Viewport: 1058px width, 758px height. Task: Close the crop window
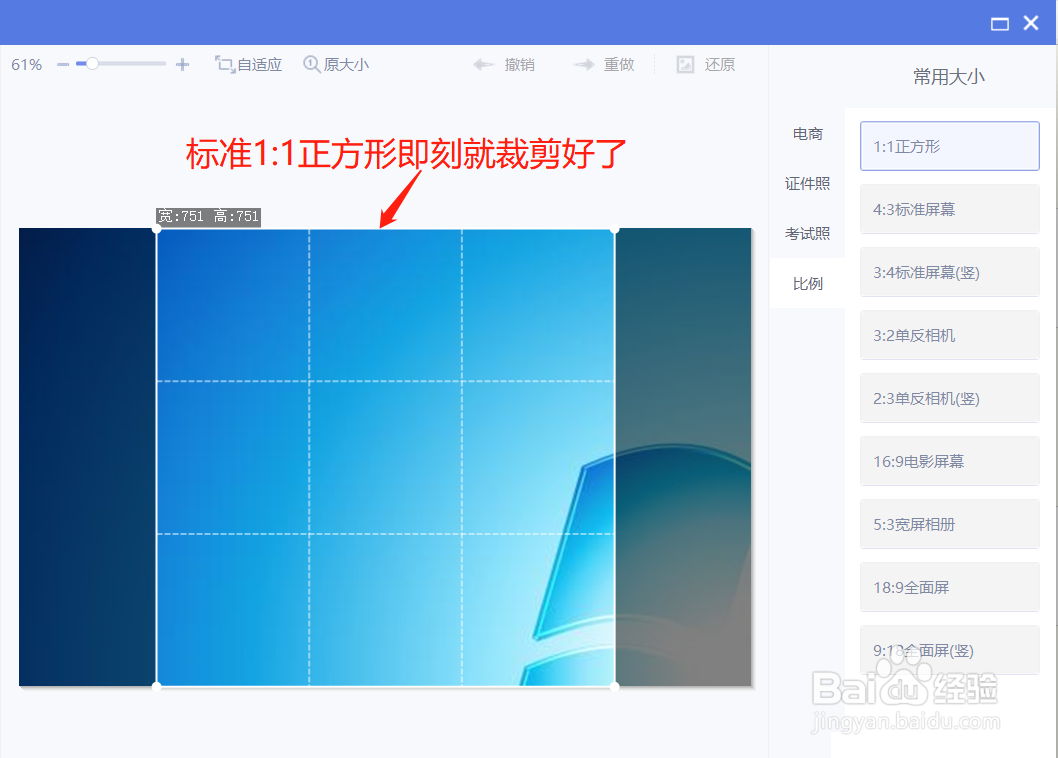[1031, 23]
